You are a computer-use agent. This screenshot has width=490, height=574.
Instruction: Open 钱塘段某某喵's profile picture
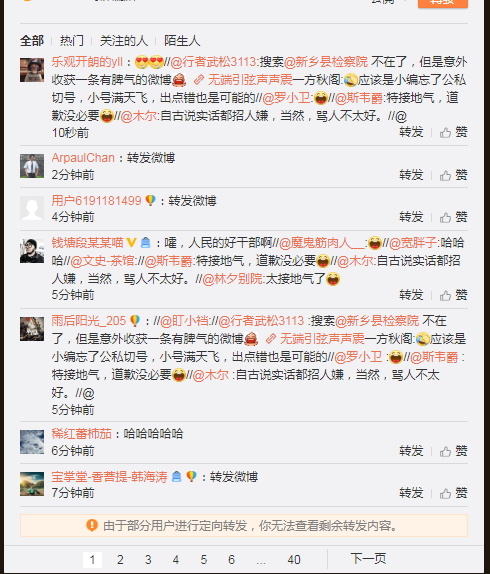32,251
